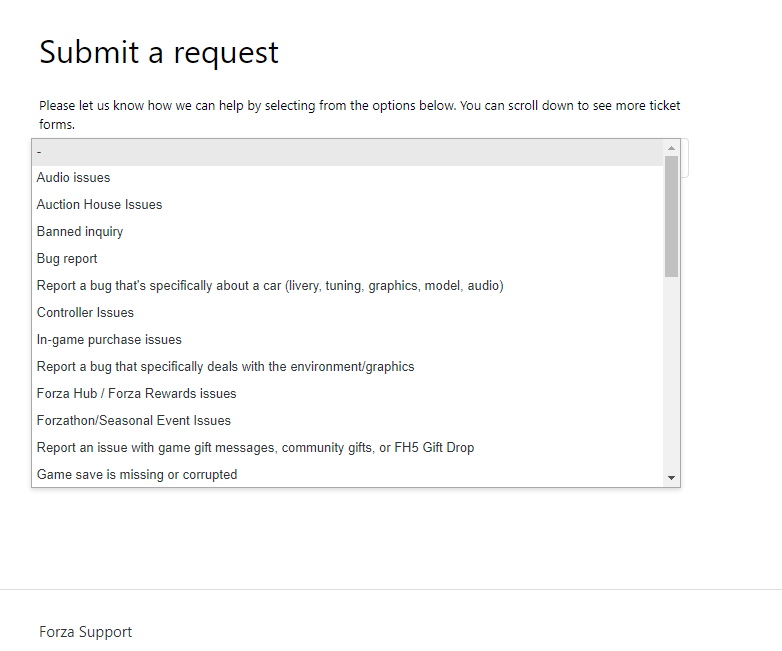Click the list's scroll up arrow
The image size is (782, 651).
671,148
